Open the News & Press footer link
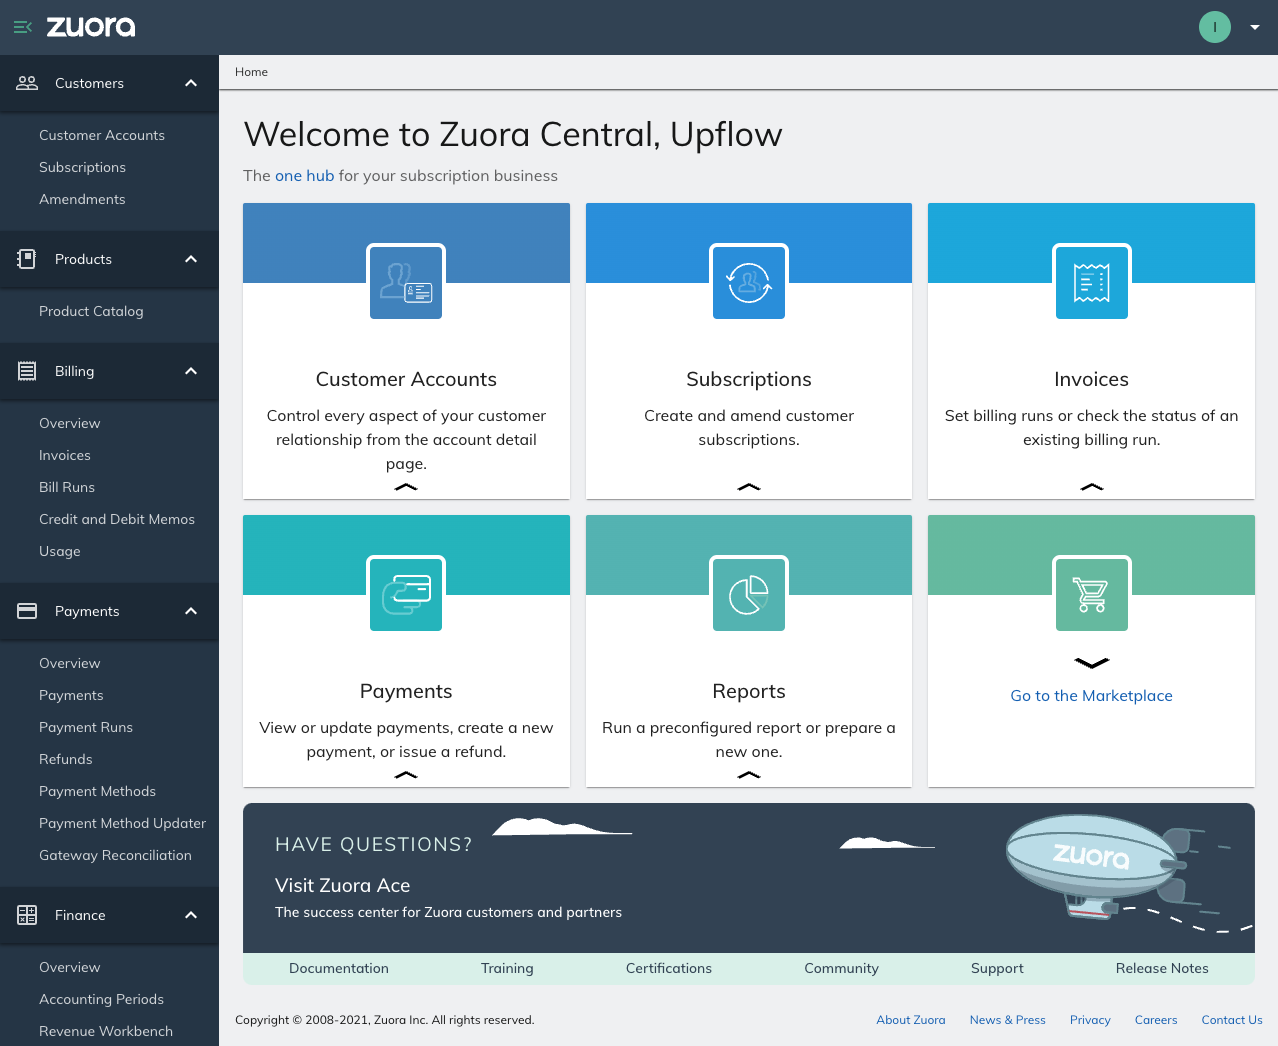Viewport: 1278px width, 1046px height. pyautogui.click(x=1008, y=1020)
